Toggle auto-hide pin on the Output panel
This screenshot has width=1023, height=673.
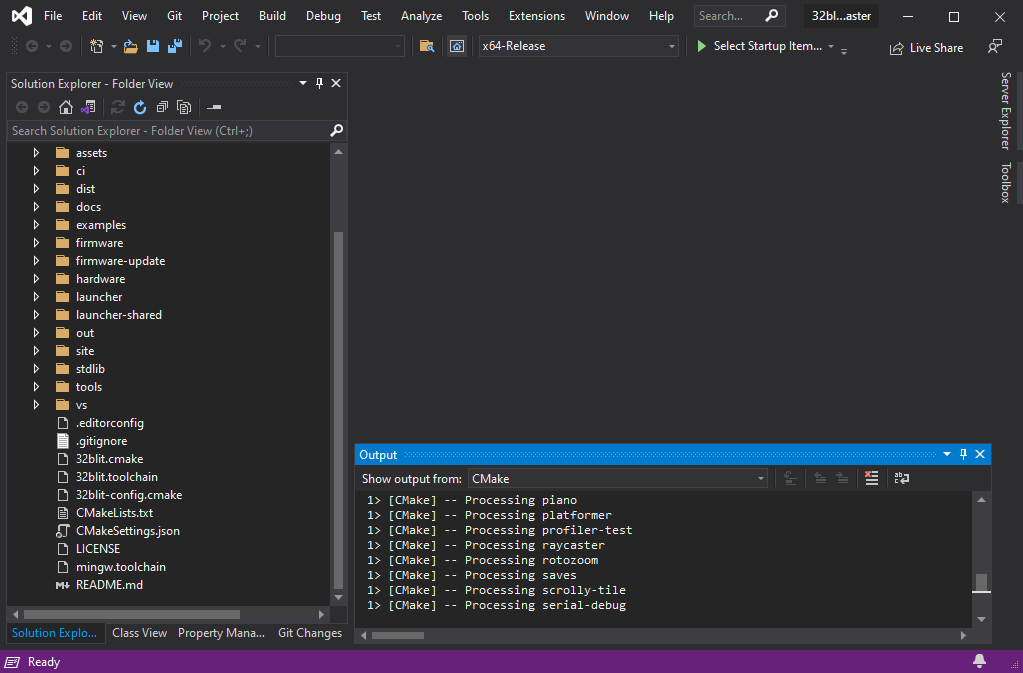pyautogui.click(x=963, y=455)
